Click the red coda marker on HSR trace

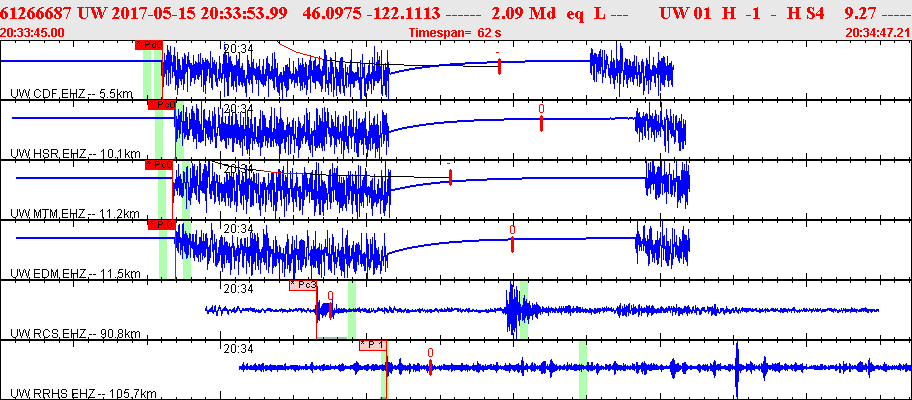(x=541, y=123)
